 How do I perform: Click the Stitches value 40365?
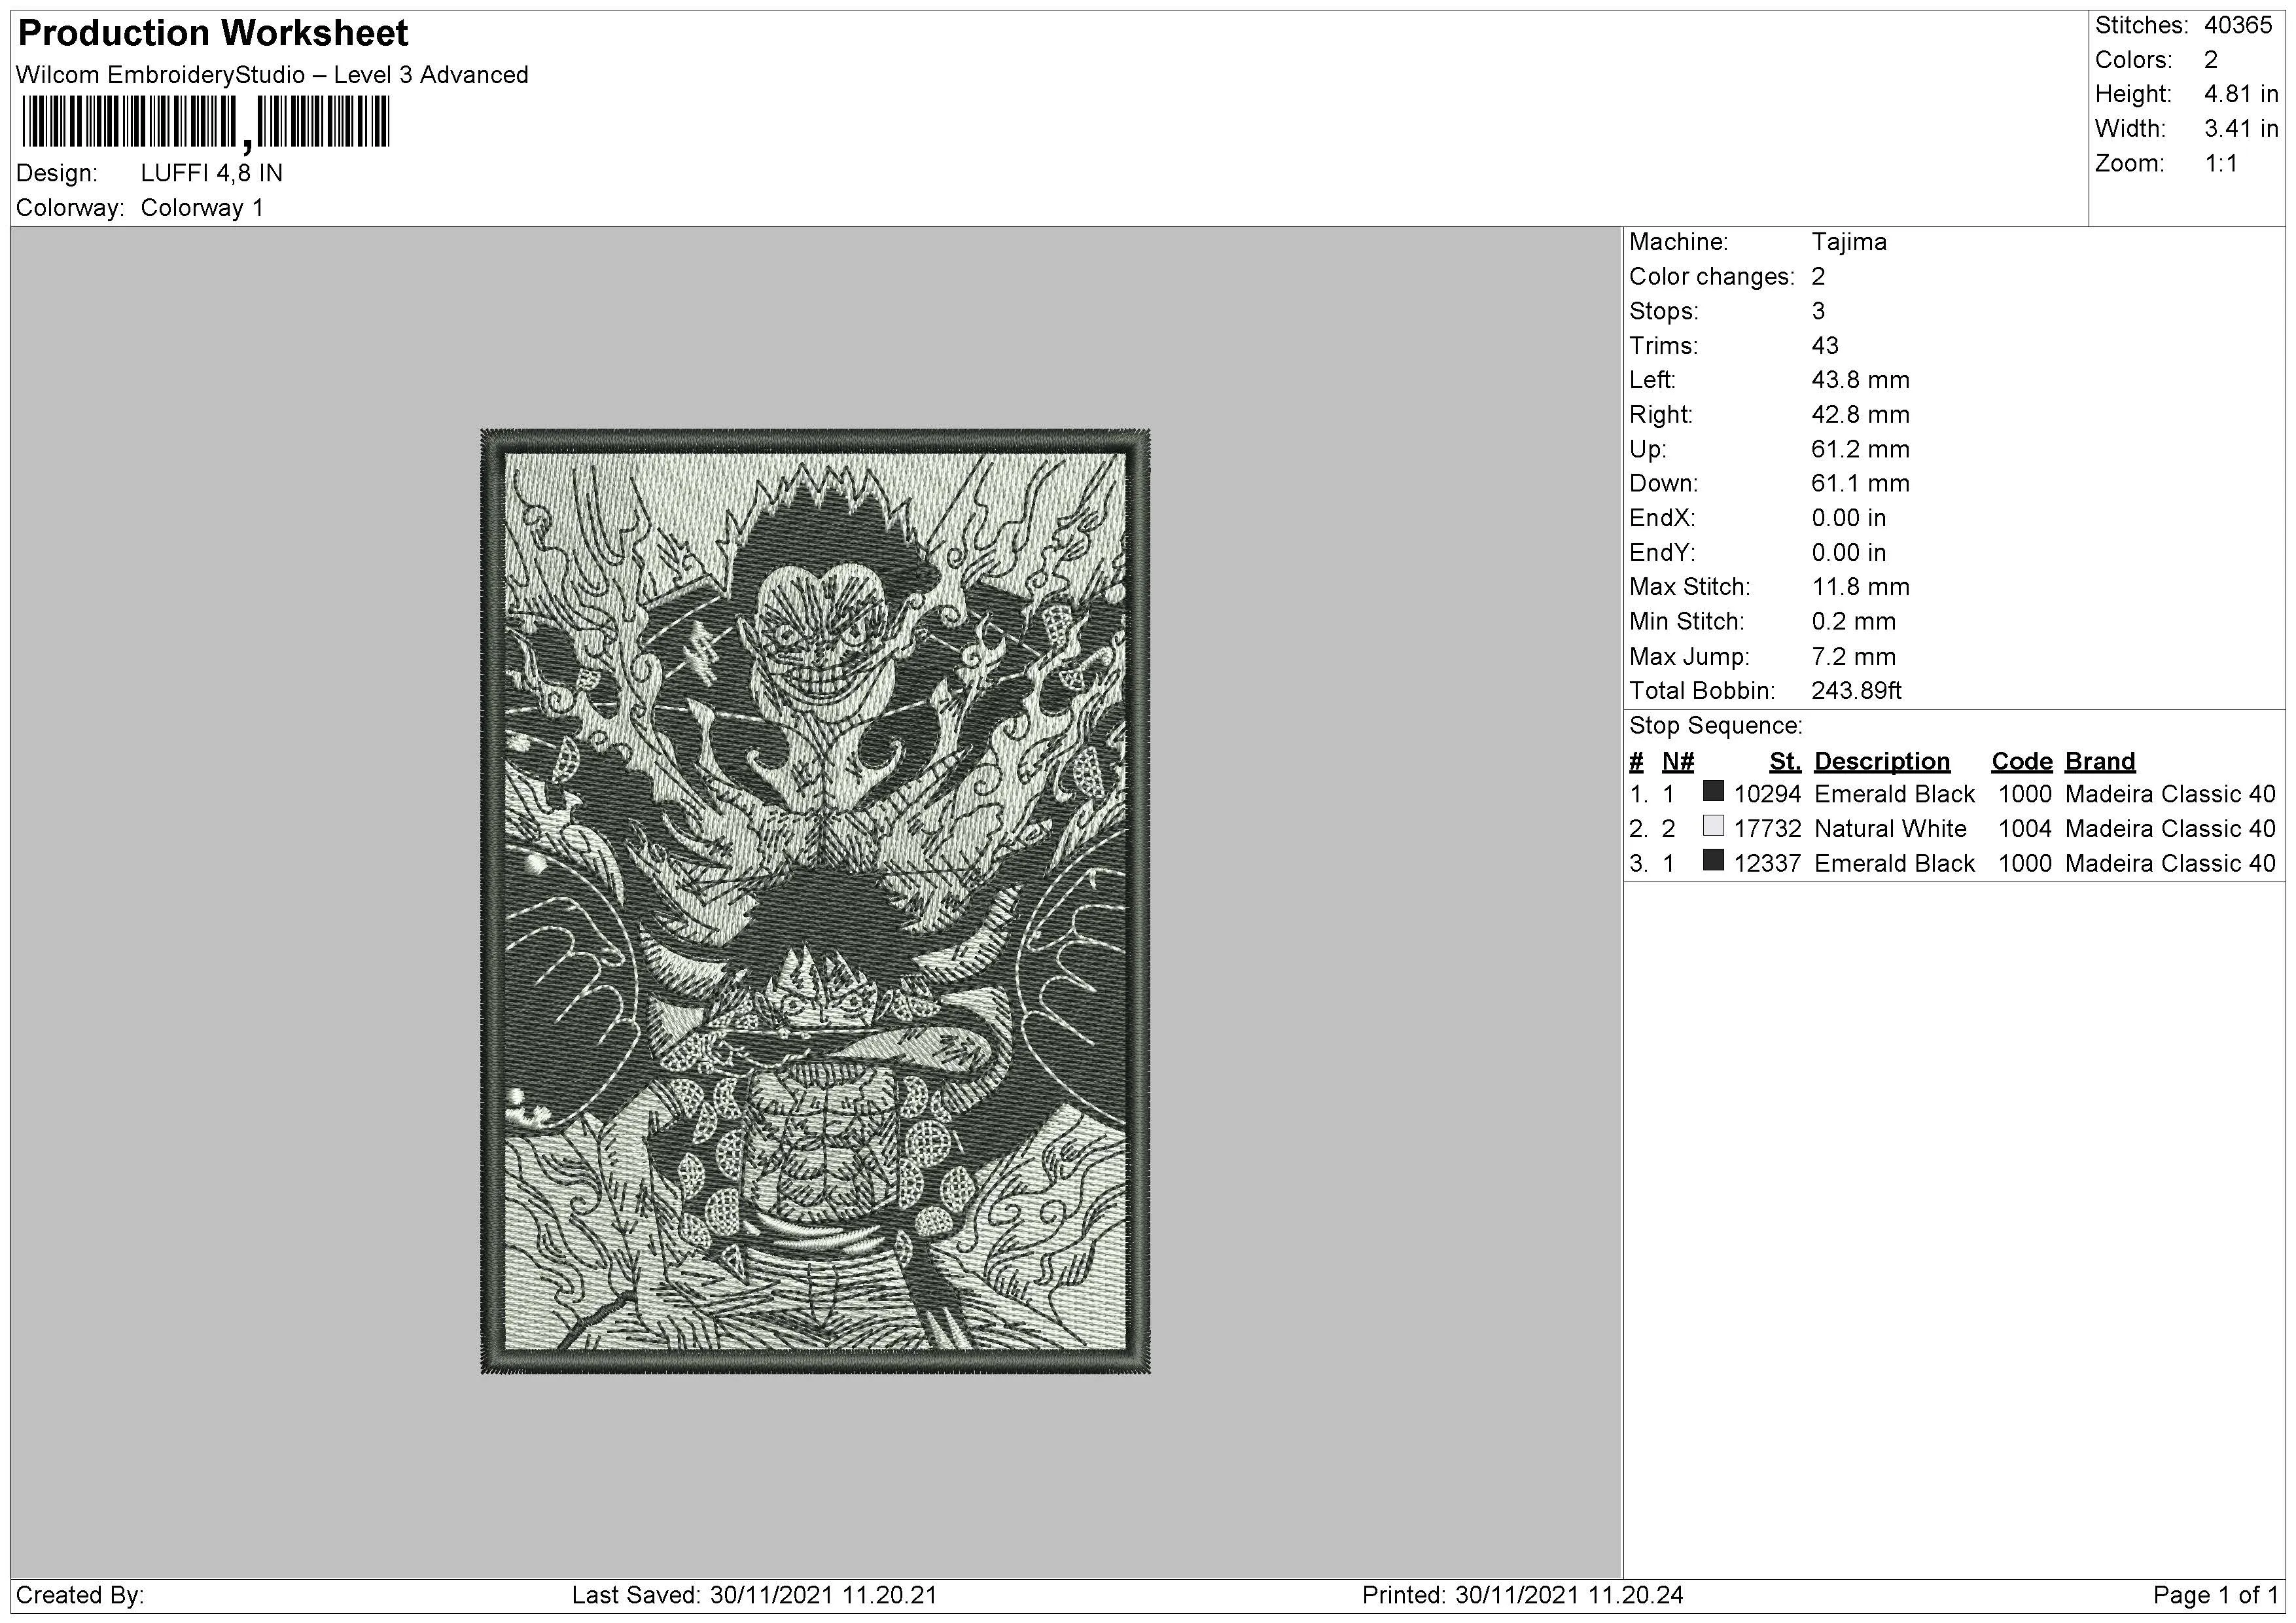pyautogui.click(x=2238, y=25)
